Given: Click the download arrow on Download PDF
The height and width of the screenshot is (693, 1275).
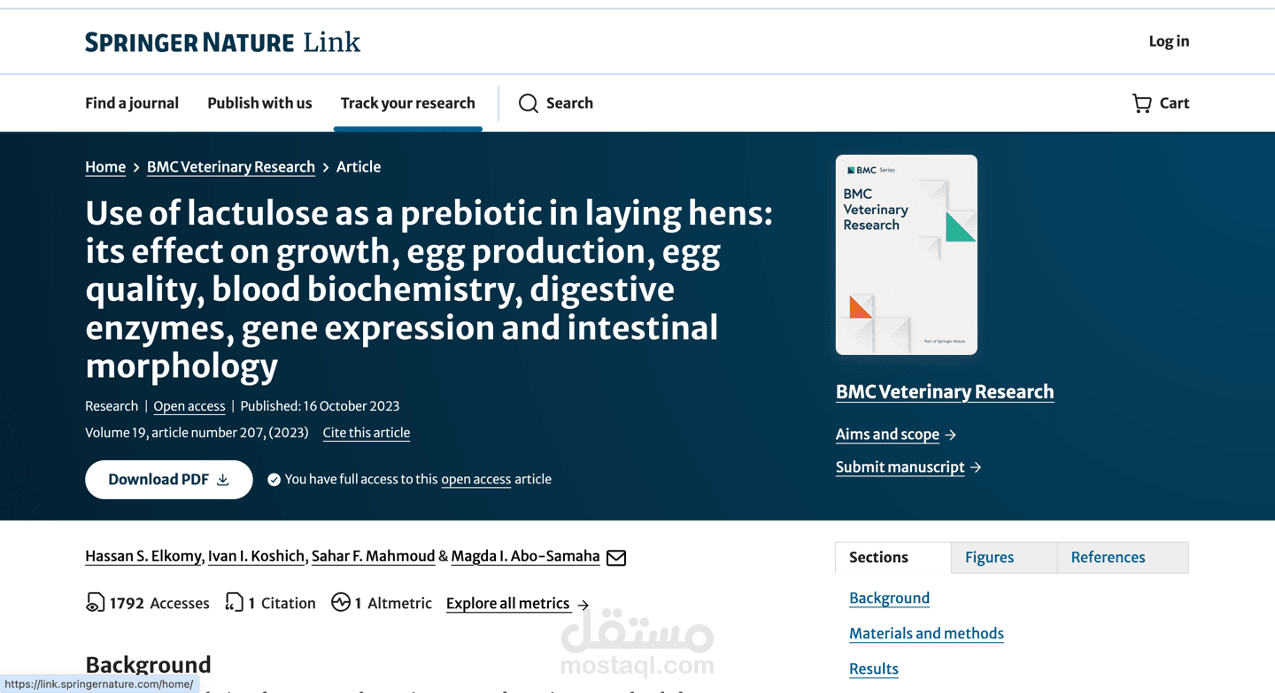Looking at the screenshot, I should click(223, 480).
